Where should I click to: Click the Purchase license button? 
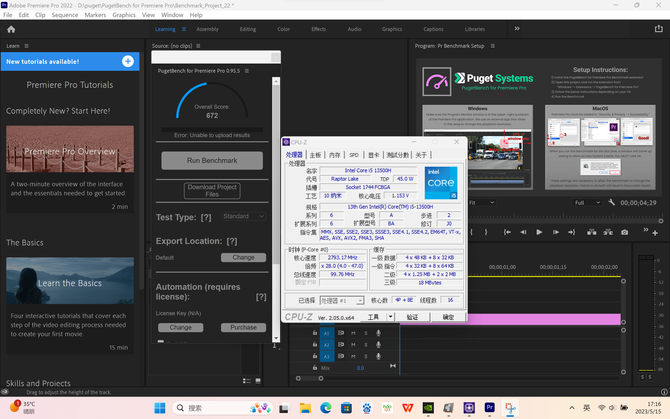[244, 328]
